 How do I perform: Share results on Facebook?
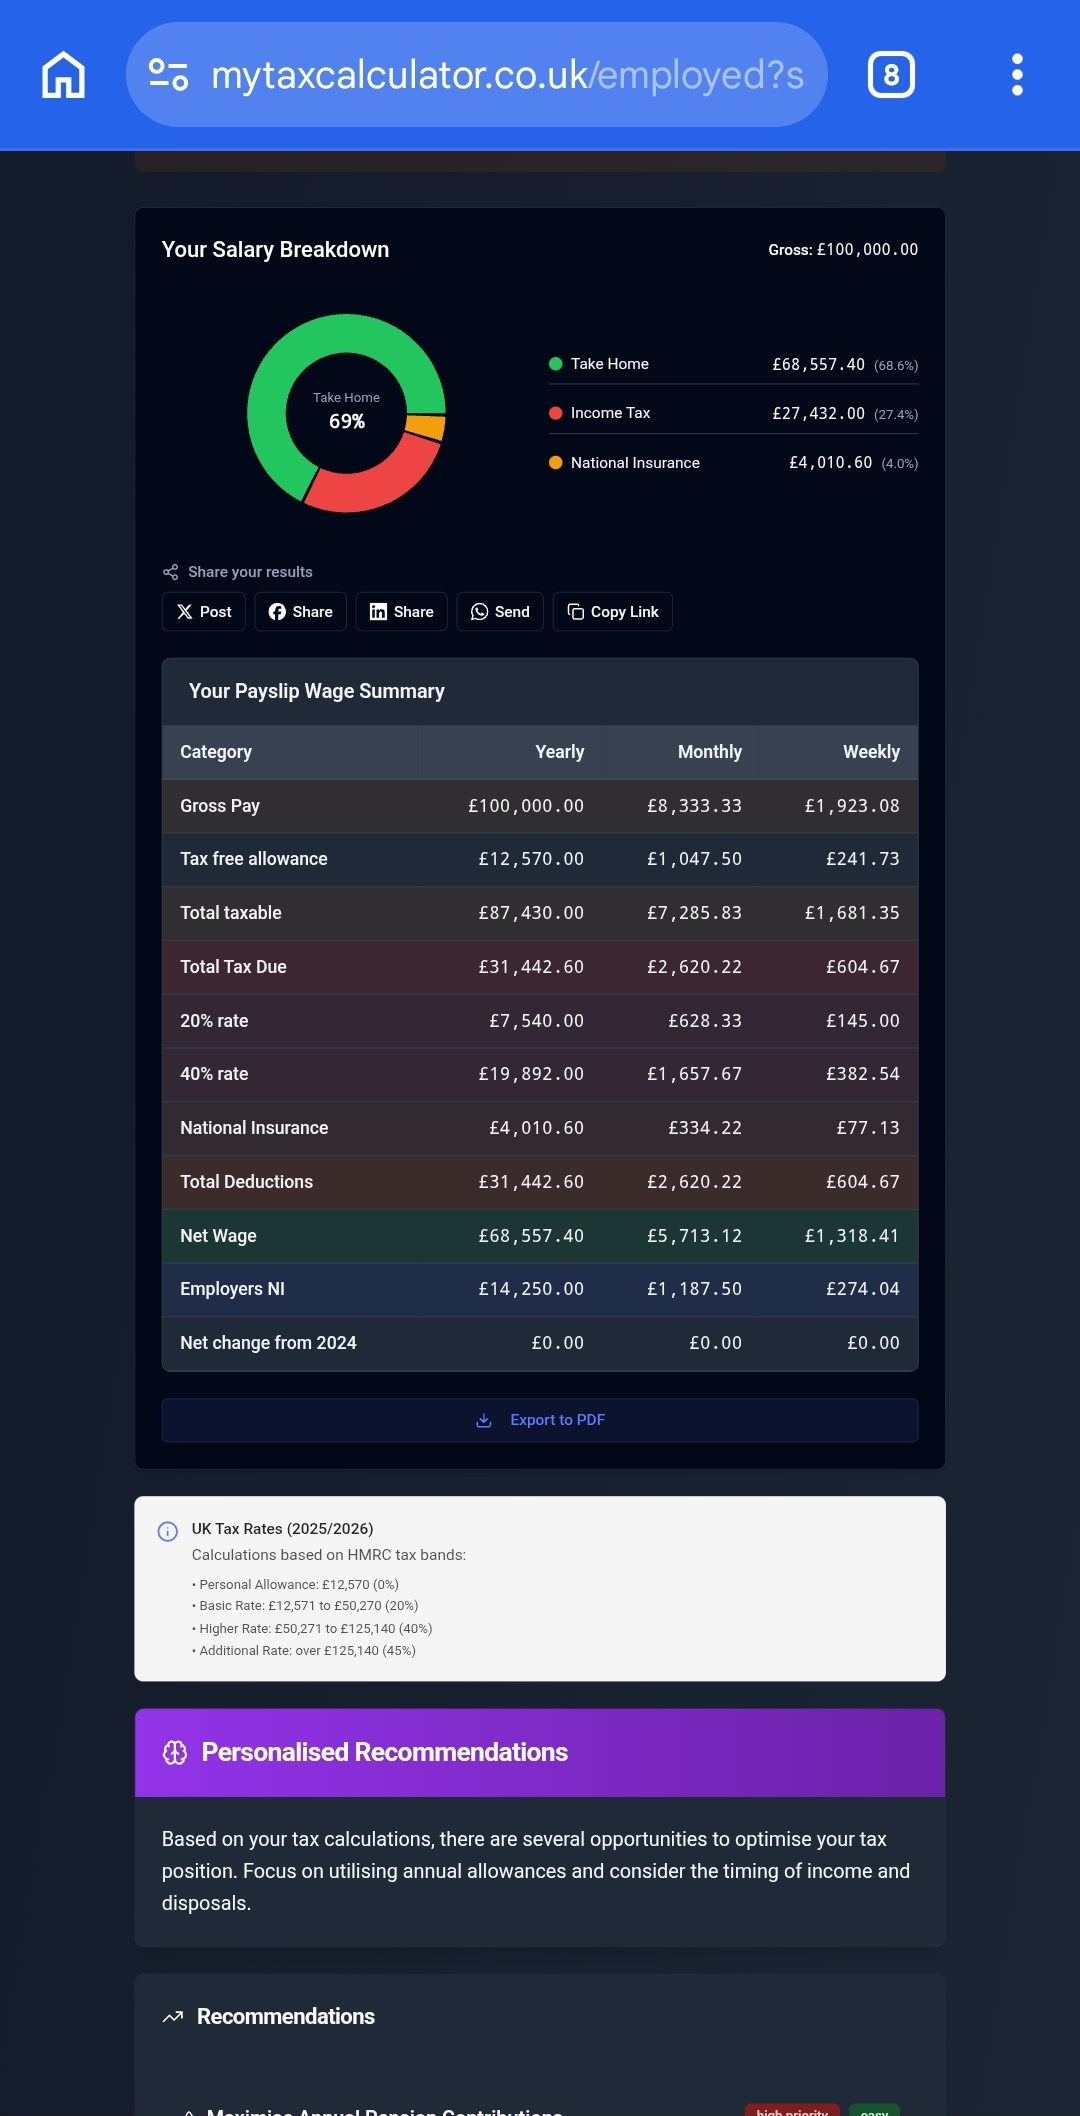(300, 612)
